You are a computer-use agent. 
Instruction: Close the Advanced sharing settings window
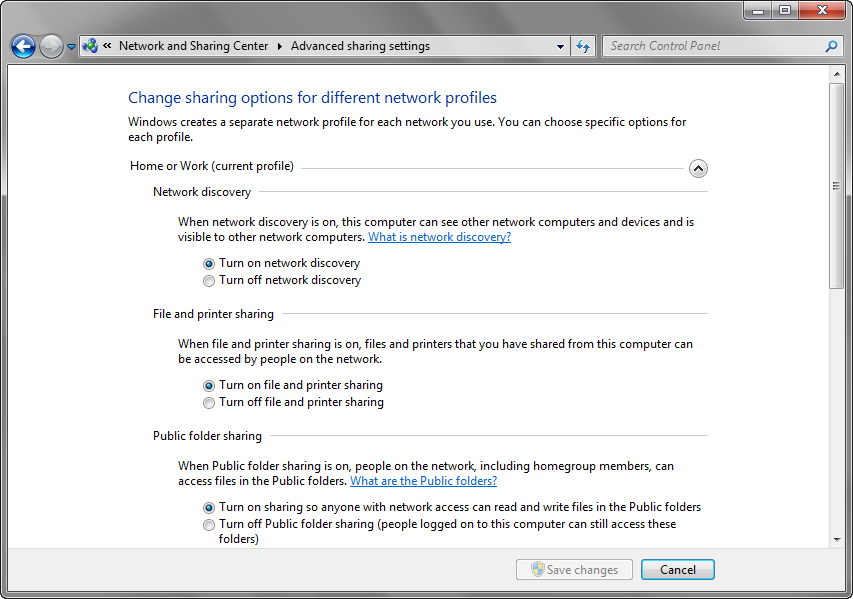[822, 10]
